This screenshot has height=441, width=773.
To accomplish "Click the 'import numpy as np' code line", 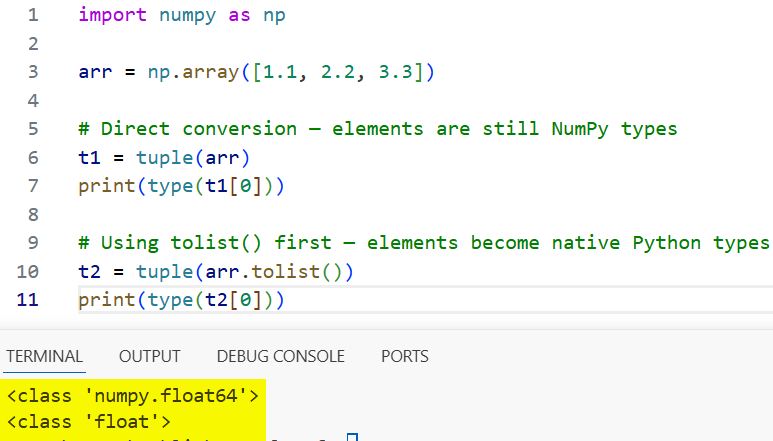I will tap(182, 15).
